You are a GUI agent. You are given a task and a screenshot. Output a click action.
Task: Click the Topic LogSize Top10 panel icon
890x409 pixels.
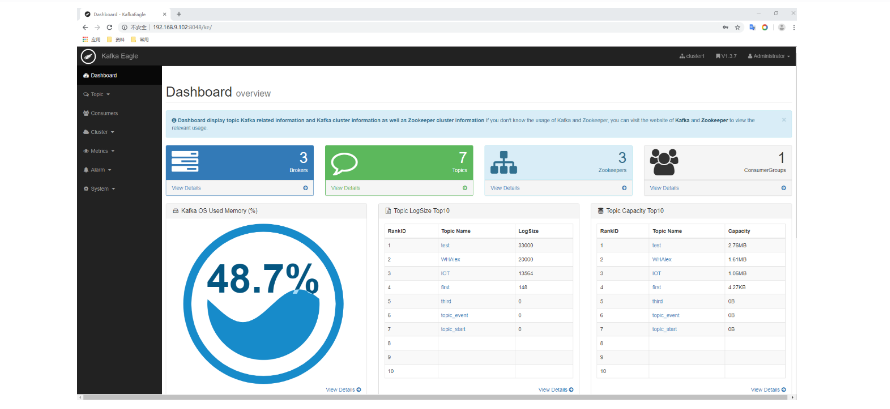tap(388, 210)
